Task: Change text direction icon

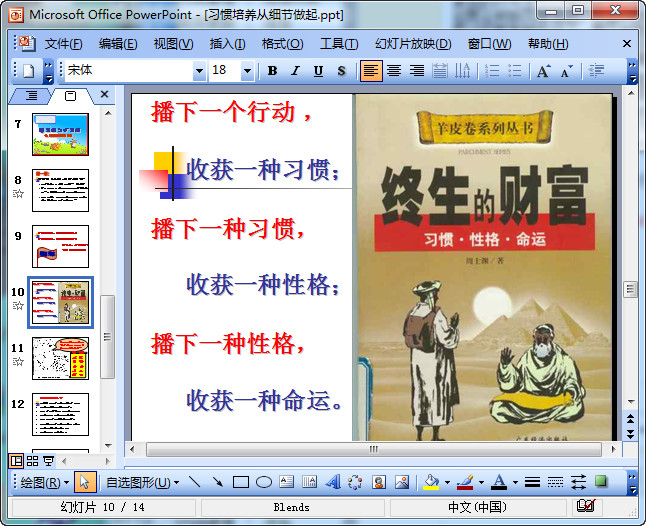Action: [x=462, y=71]
